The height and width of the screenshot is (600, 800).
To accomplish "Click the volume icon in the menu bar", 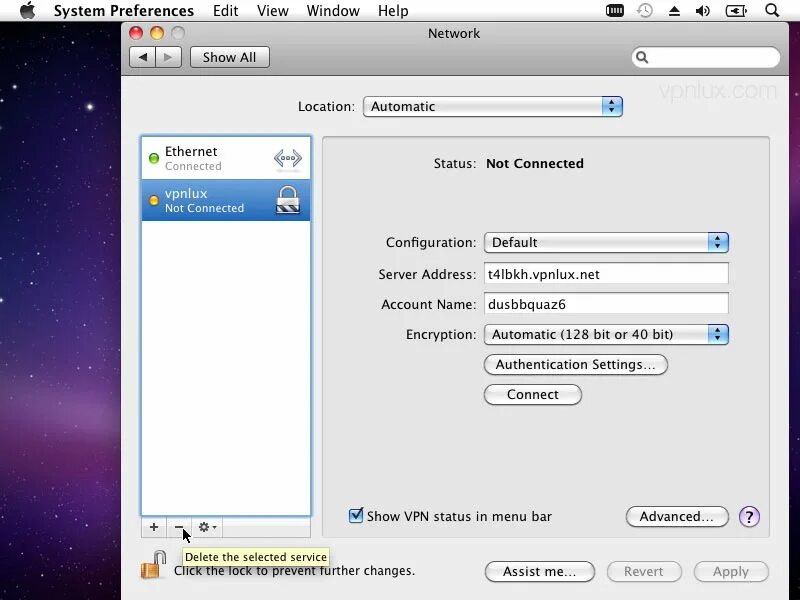I will coord(703,11).
